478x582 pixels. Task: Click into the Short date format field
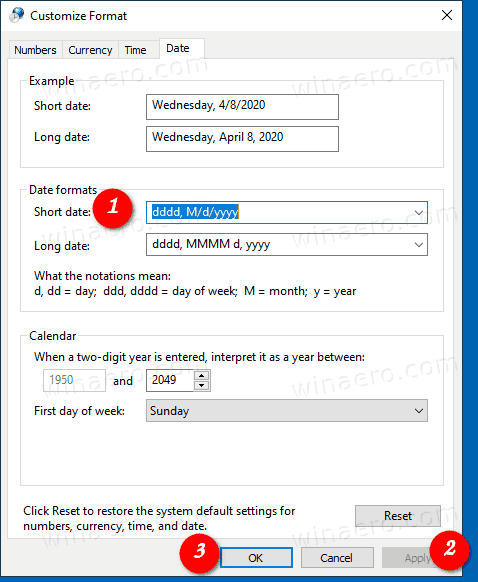[x=287, y=213]
